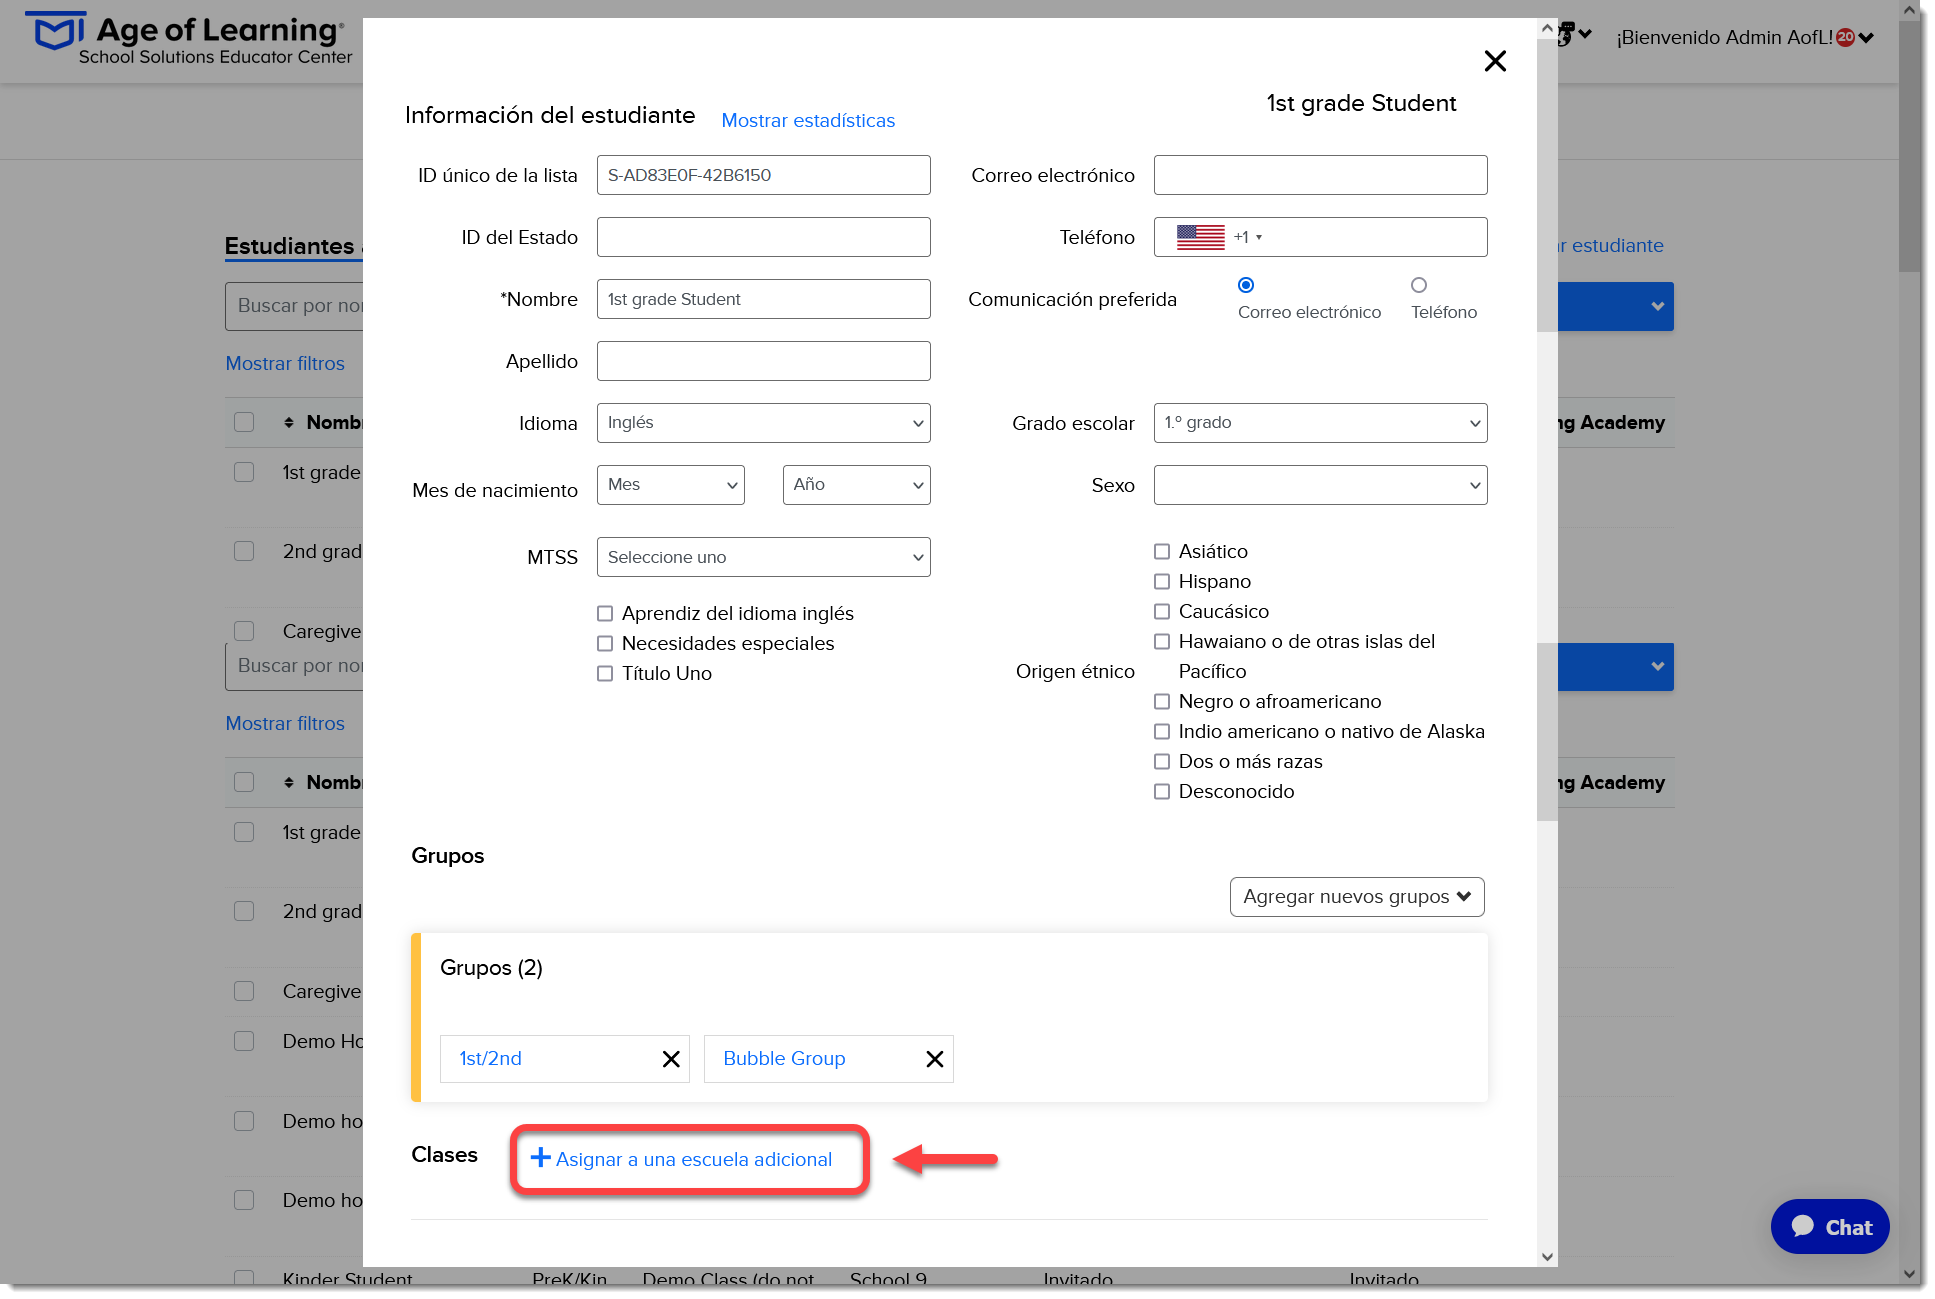Enable the Título Uno checkbox
Screen dimensions: 1935x1299
[x=605, y=674]
